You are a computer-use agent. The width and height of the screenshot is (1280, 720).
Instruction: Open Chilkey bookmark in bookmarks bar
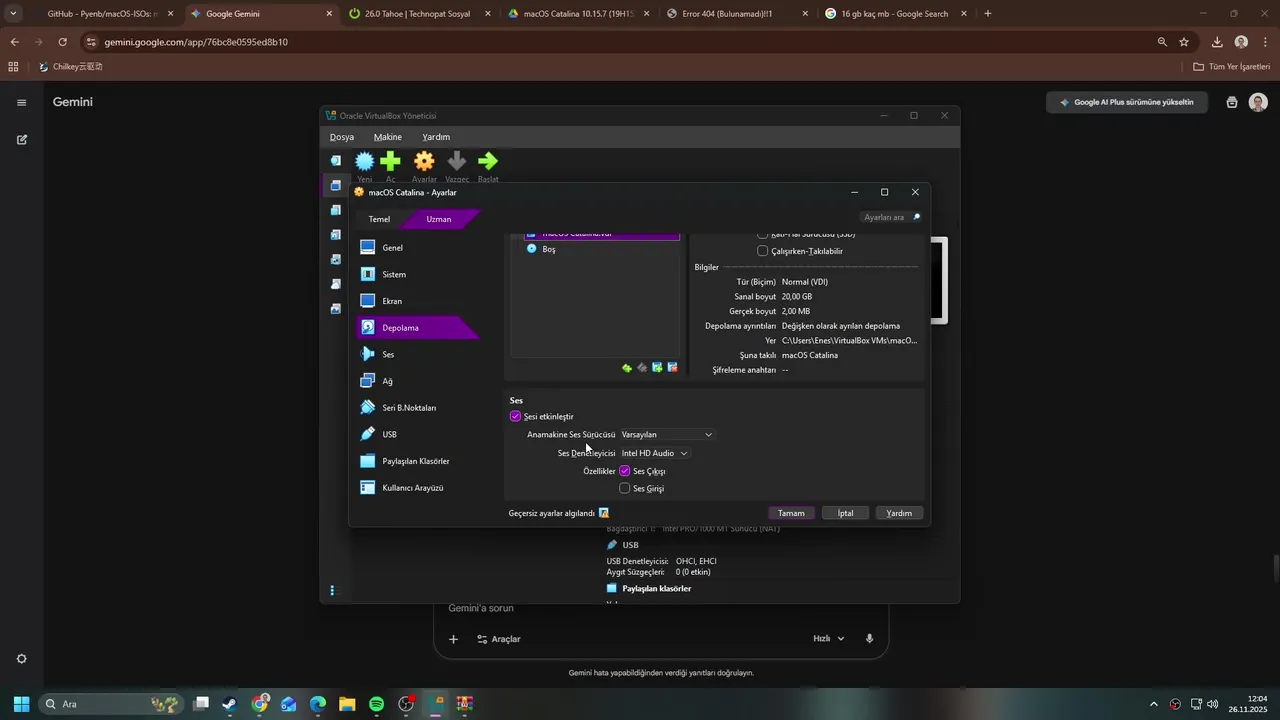tap(71, 67)
